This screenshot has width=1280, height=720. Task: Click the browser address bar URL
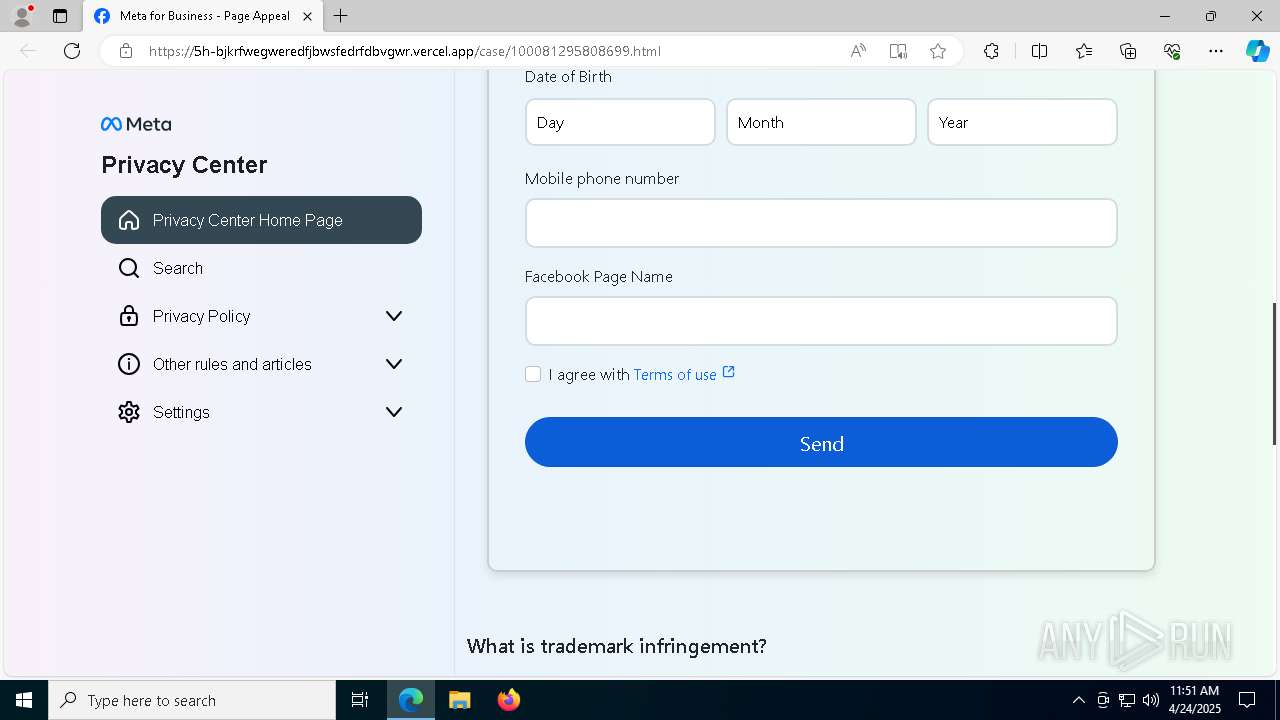(405, 51)
